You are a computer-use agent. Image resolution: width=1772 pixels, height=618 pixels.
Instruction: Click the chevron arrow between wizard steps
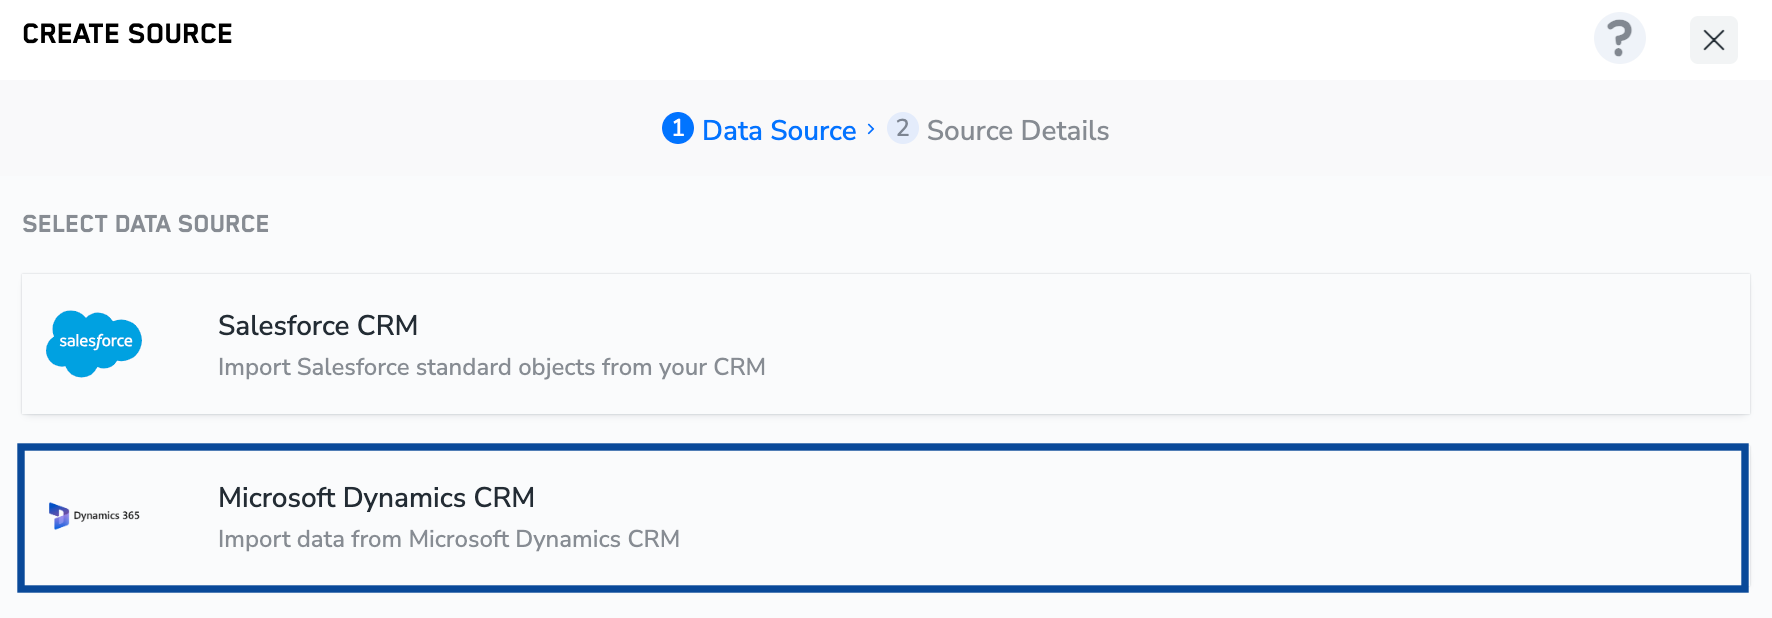pos(871,129)
